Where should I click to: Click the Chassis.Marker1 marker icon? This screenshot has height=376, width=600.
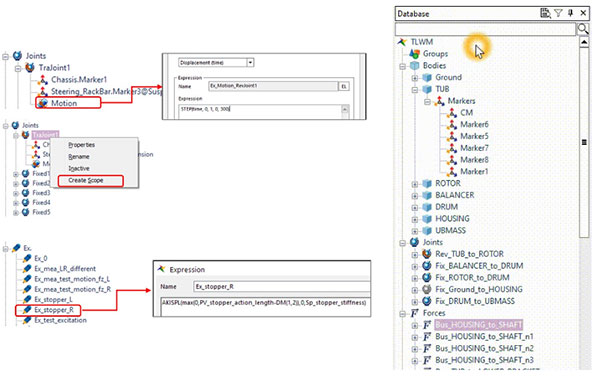click(43, 80)
